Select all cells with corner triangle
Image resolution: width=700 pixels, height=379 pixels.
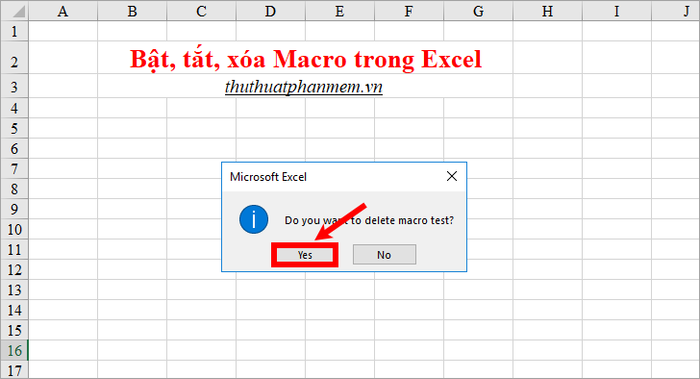click(14, 11)
